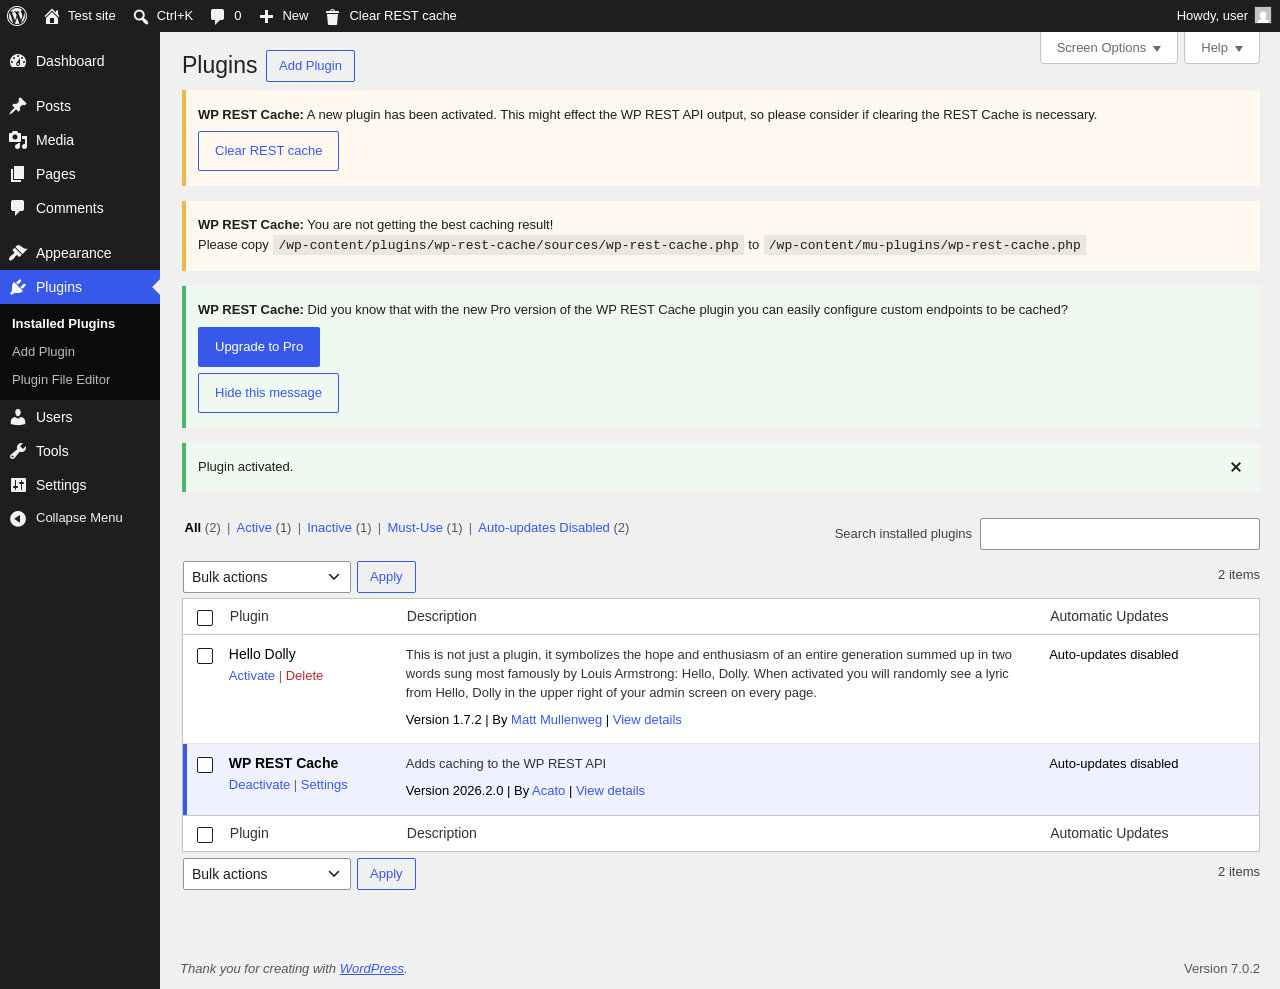This screenshot has height=989, width=1280.
Task: Click the mu-plugins wp-rest-cache.php path
Action: point(925,245)
